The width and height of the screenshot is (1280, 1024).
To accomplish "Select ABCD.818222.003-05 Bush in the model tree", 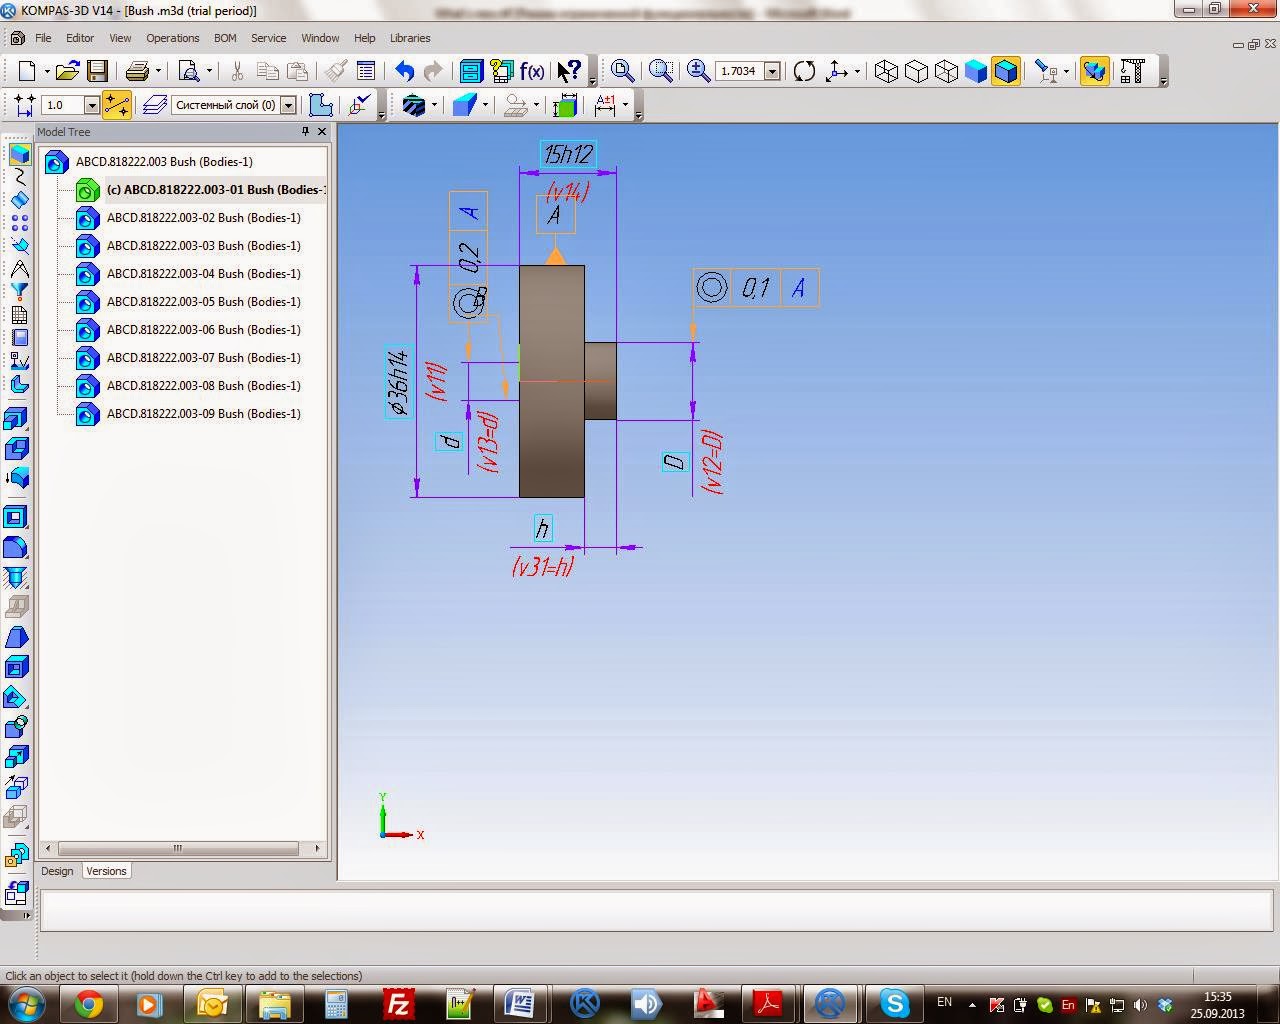I will [204, 302].
